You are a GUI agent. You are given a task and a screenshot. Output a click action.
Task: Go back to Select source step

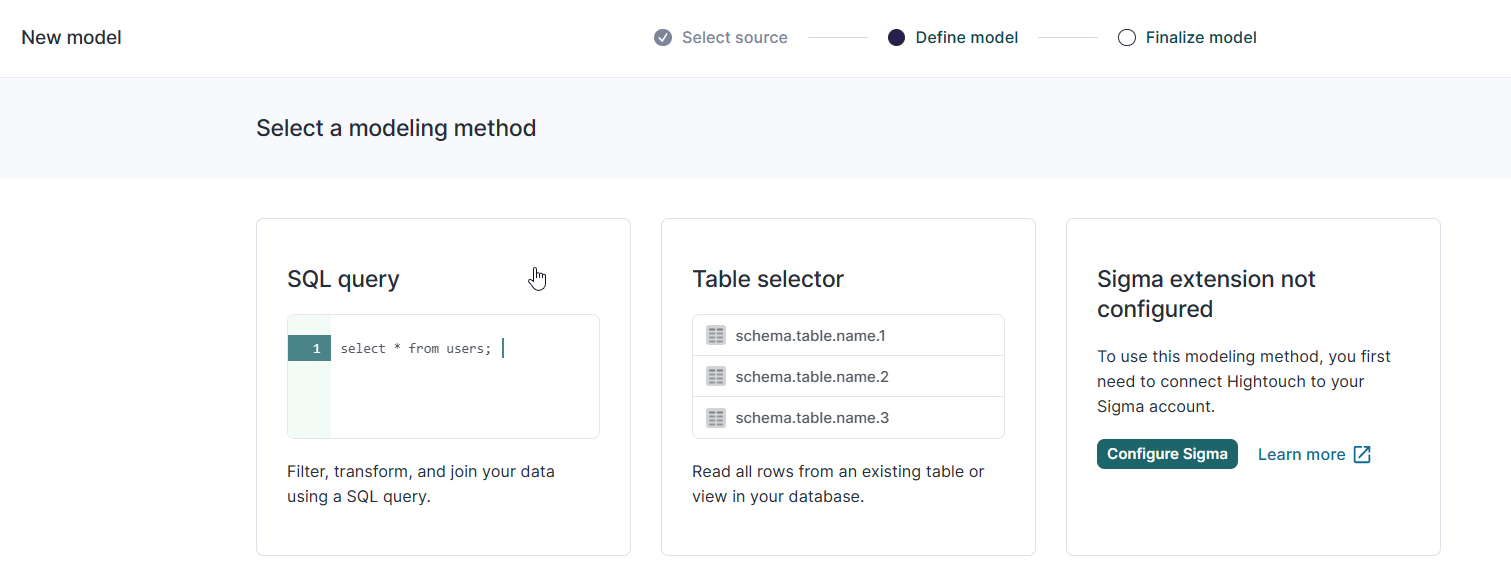(x=734, y=38)
